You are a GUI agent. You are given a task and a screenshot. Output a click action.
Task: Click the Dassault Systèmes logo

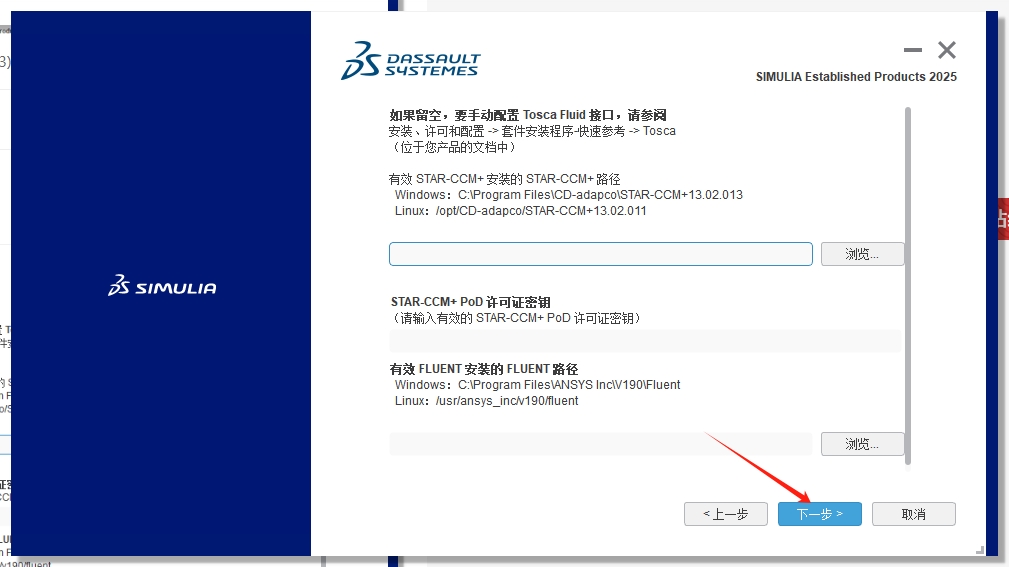(x=410, y=60)
